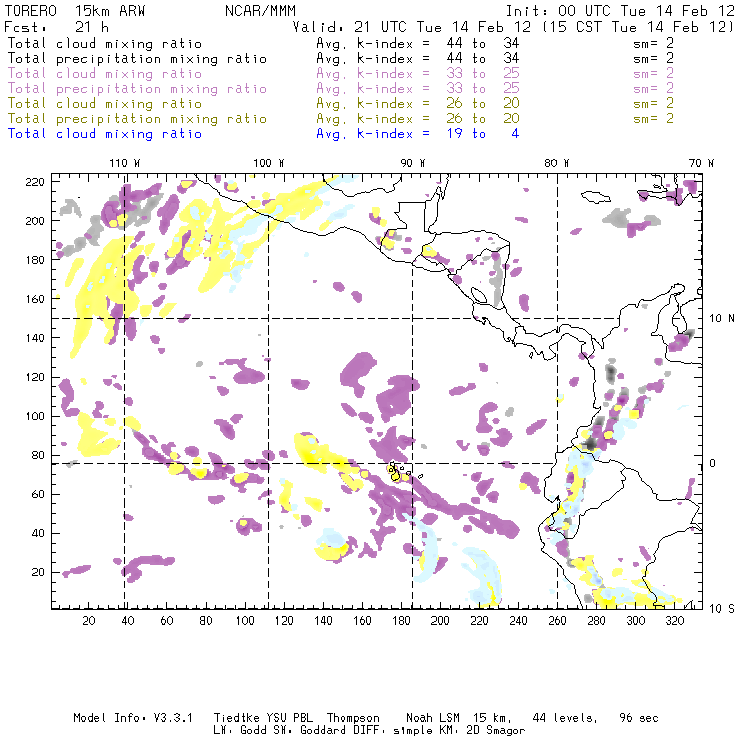
Task: Select the x-axis tick label "120"
Action: pyautogui.click(x=284, y=621)
